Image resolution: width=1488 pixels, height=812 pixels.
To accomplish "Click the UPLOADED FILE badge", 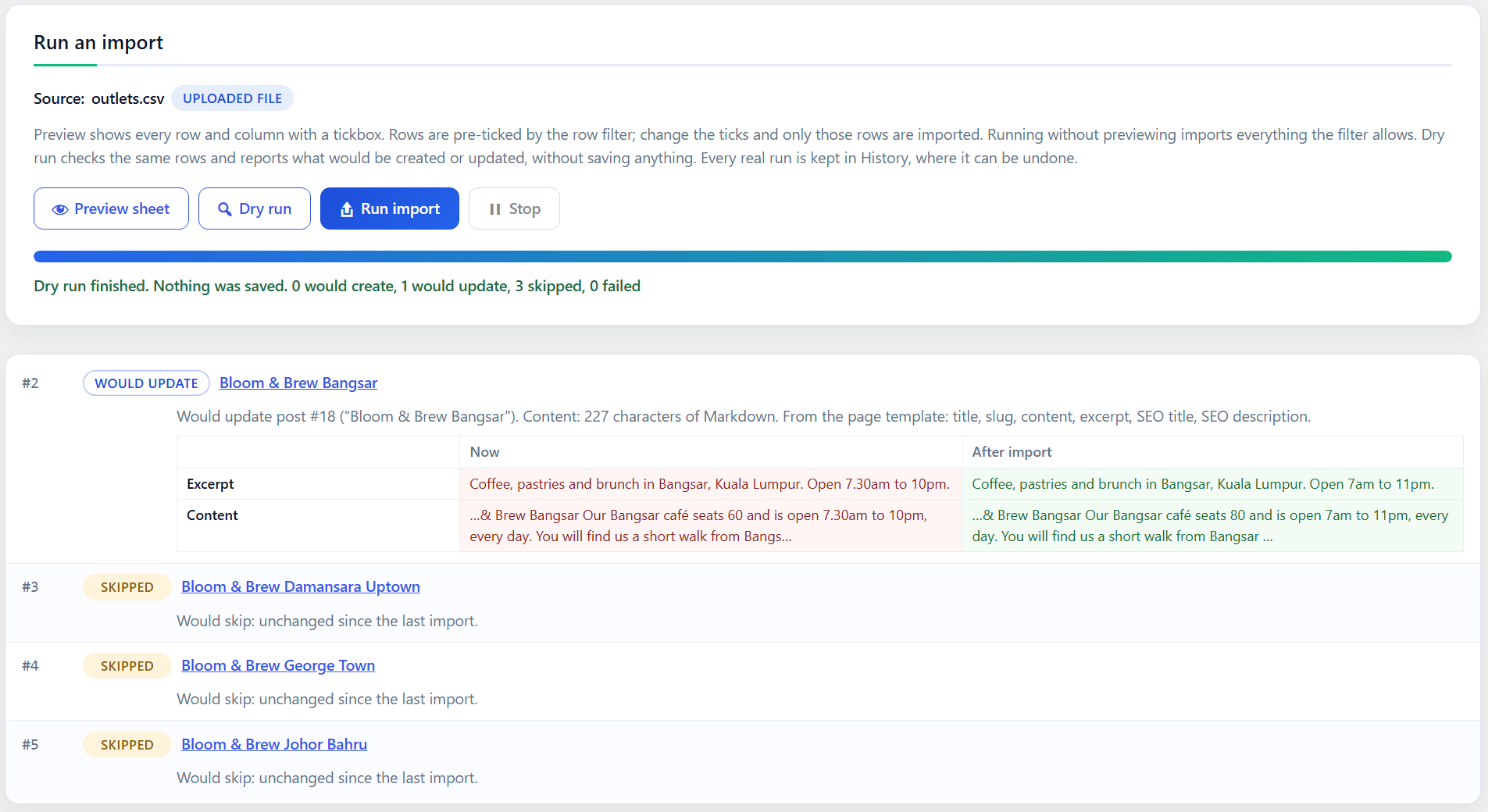I will pyautogui.click(x=232, y=98).
